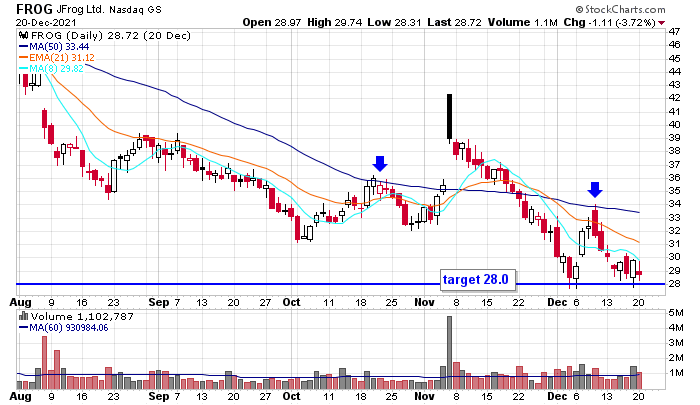The width and height of the screenshot is (700, 405).
Task: Click price axis label 33
Action: (x=674, y=217)
